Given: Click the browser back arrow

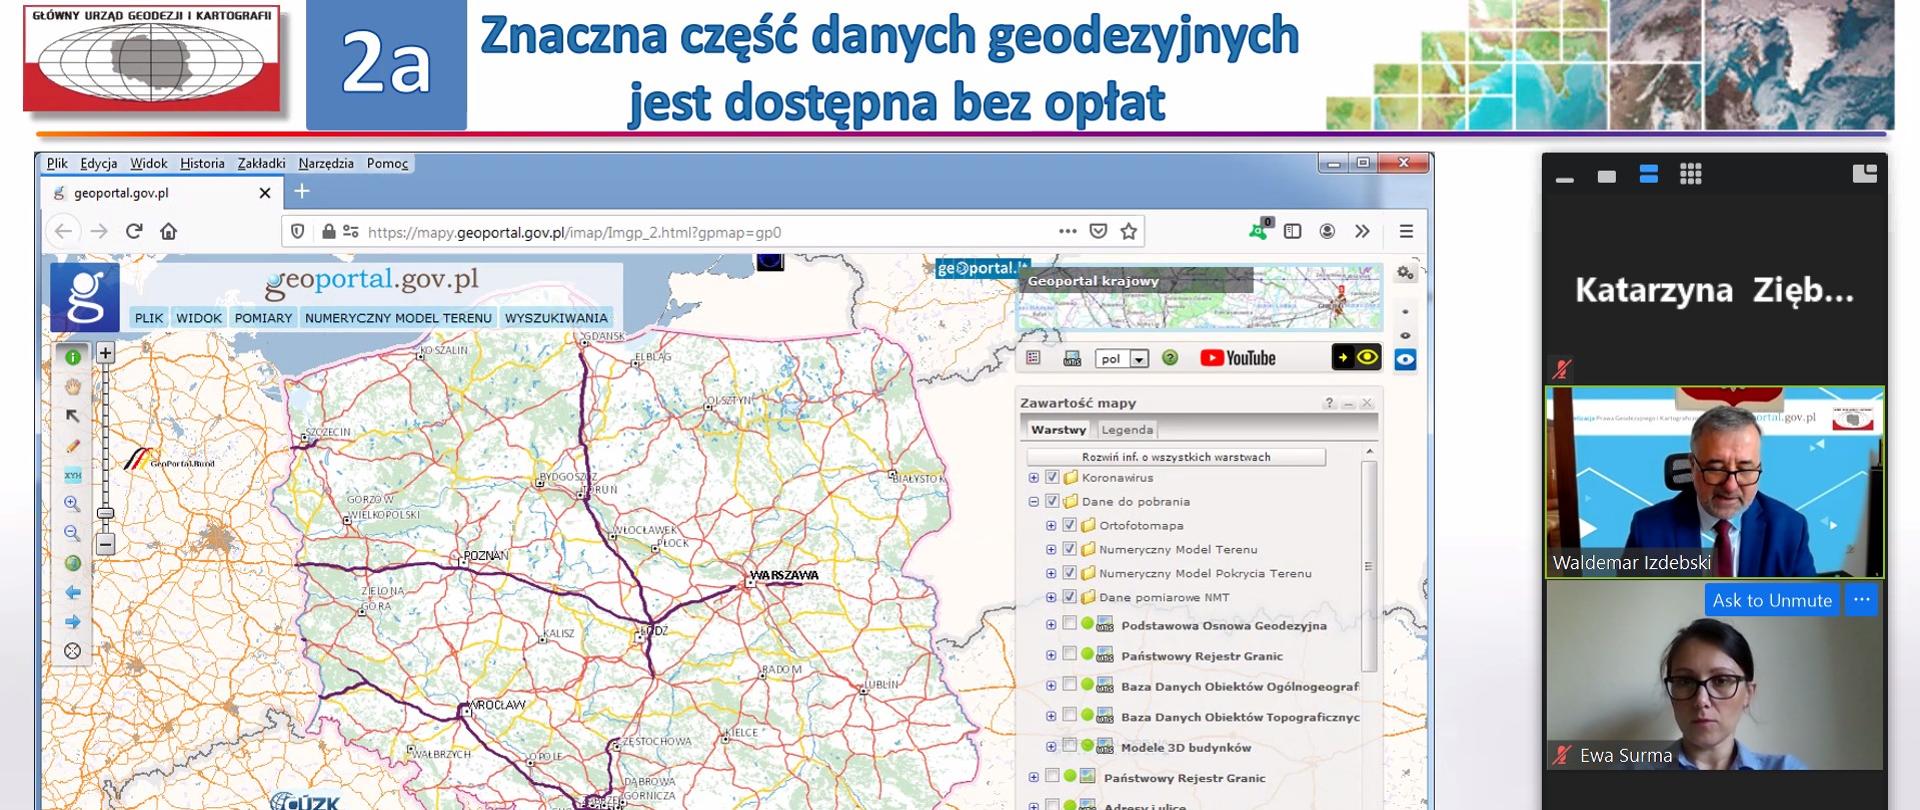Looking at the screenshot, I should point(63,231).
